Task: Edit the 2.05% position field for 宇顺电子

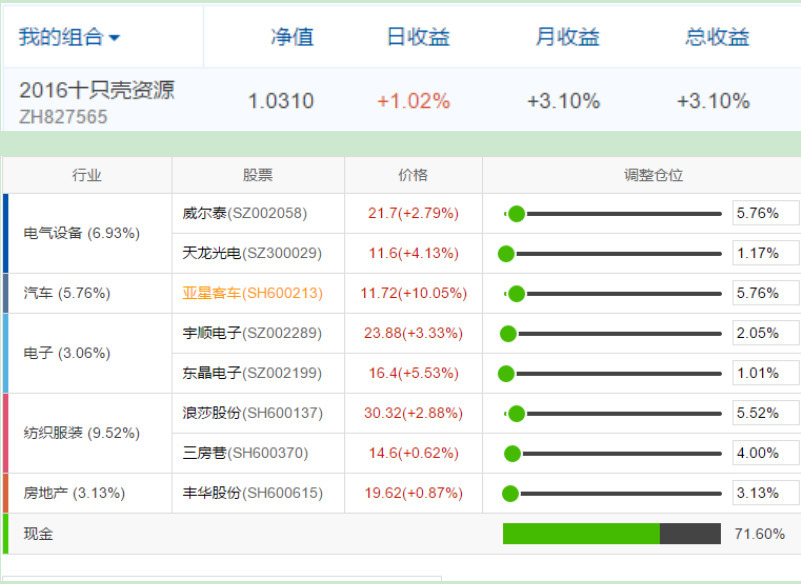Action: (x=765, y=333)
